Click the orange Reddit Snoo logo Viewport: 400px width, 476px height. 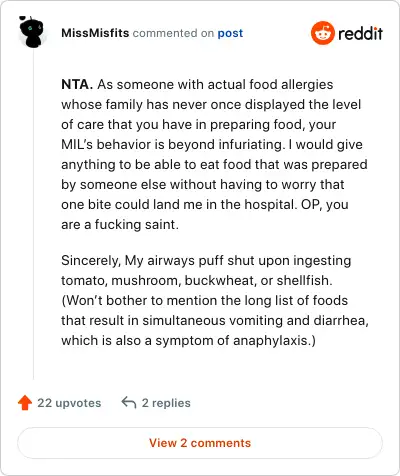point(322,33)
